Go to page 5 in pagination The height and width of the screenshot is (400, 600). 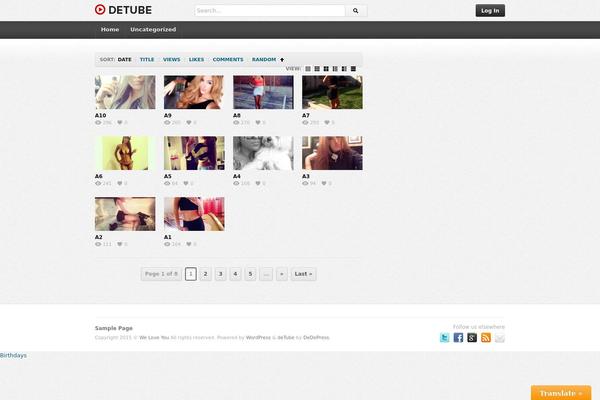coord(250,274)
